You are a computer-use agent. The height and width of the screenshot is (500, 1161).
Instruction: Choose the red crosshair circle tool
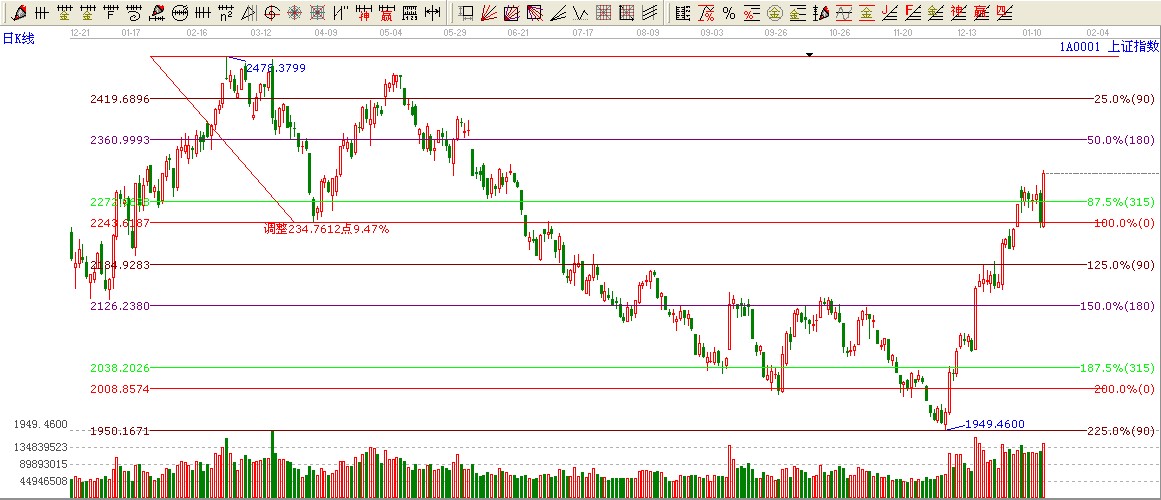(271, 13)
